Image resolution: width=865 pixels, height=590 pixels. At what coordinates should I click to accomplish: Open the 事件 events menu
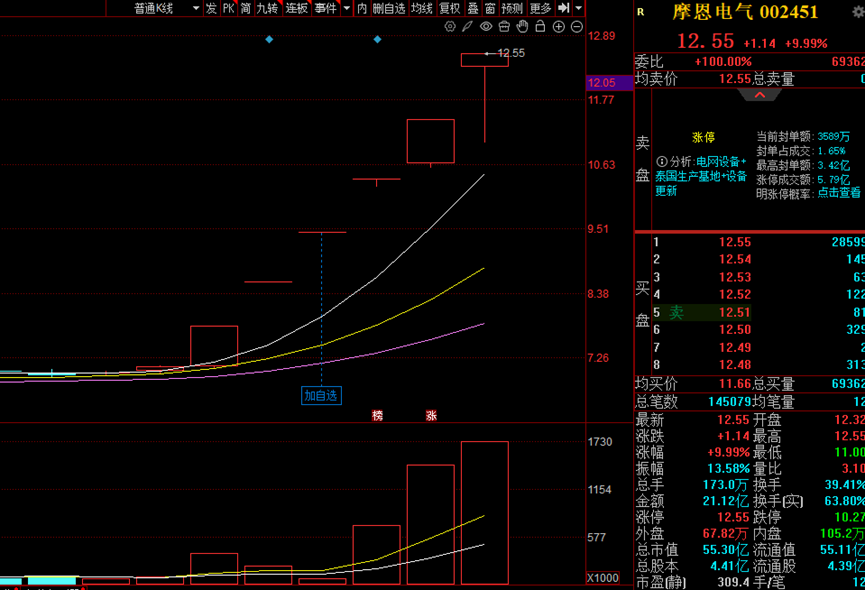325,8
